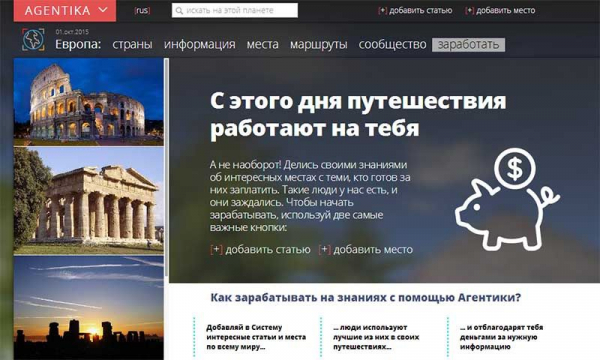The height and width of the screenshot is (360, 600).
Task: Click the magnifier icon in search box
Action: (x=179, y=11)
